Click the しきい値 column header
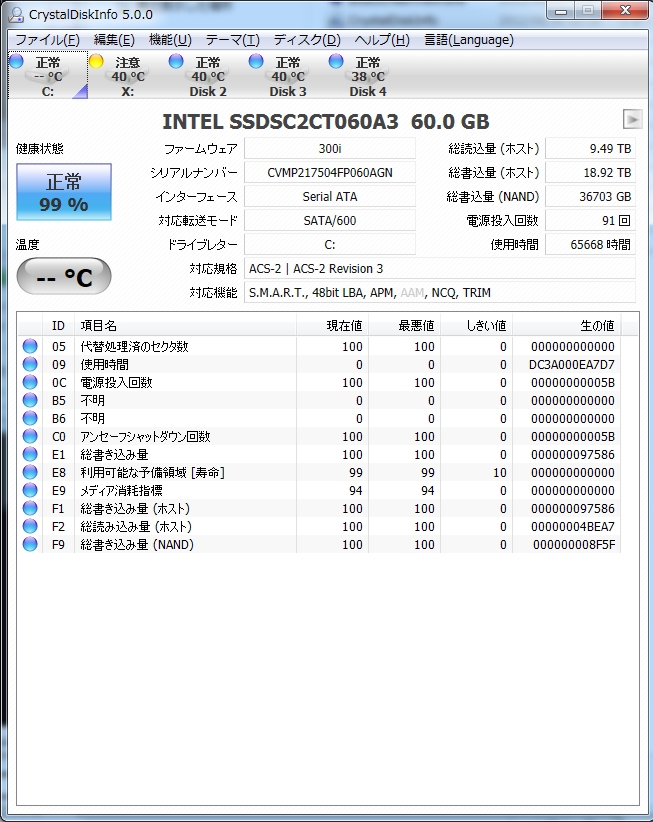 pos(476,326)
